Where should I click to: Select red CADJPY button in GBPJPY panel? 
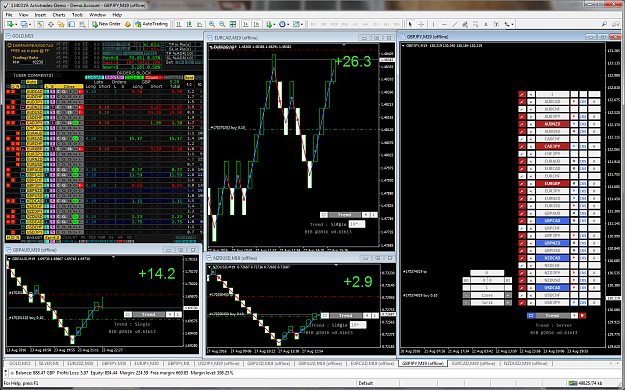pyautogui.click(x=552, y=146)
